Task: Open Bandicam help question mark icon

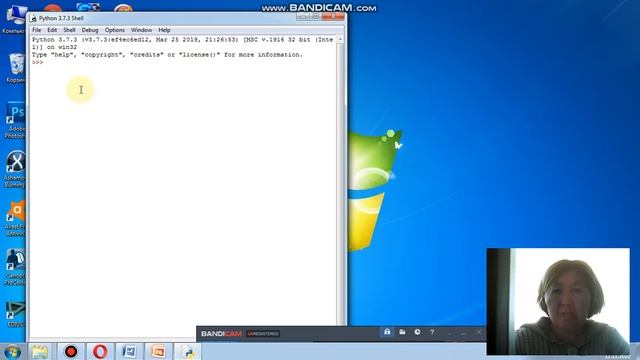Action: coord(432,332)
